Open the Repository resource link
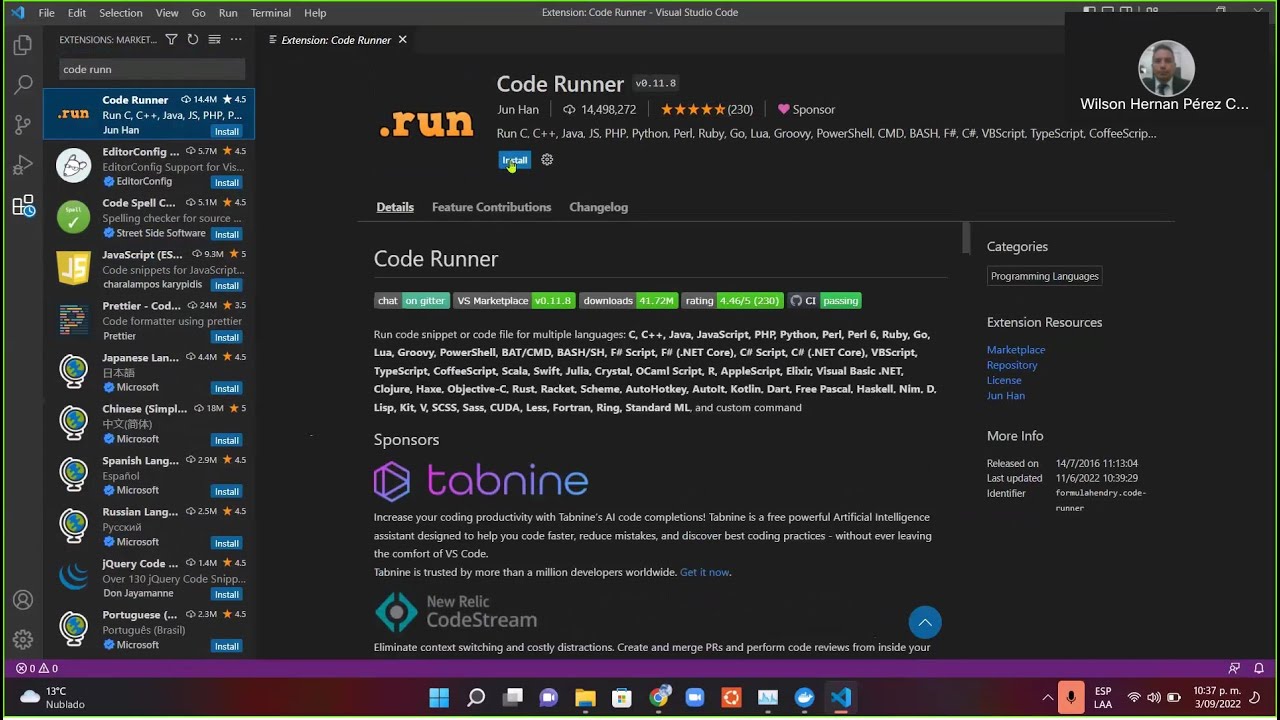 [1012, 365]
